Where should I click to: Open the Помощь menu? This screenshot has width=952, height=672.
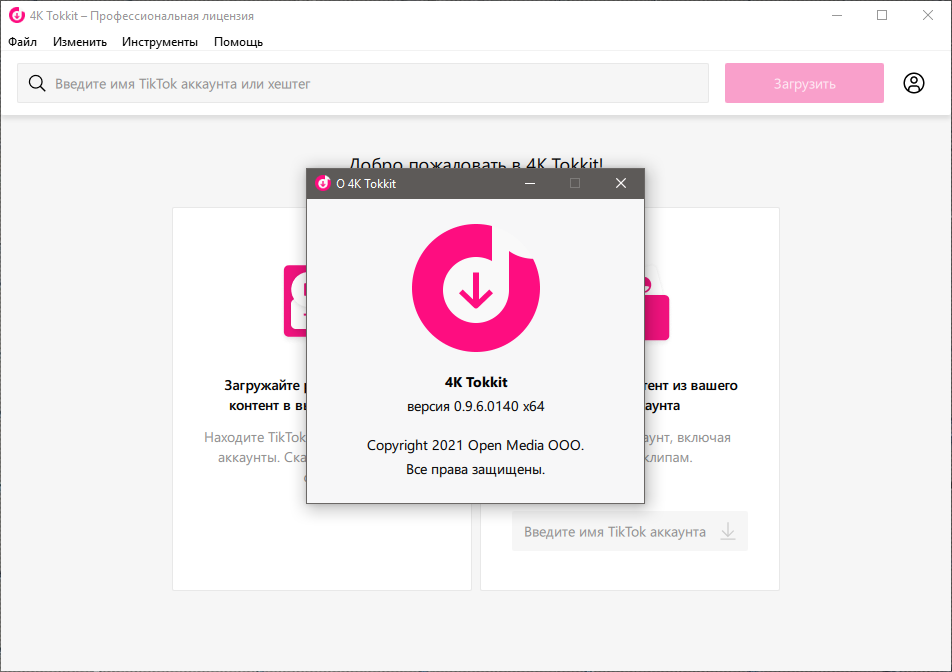238,42
